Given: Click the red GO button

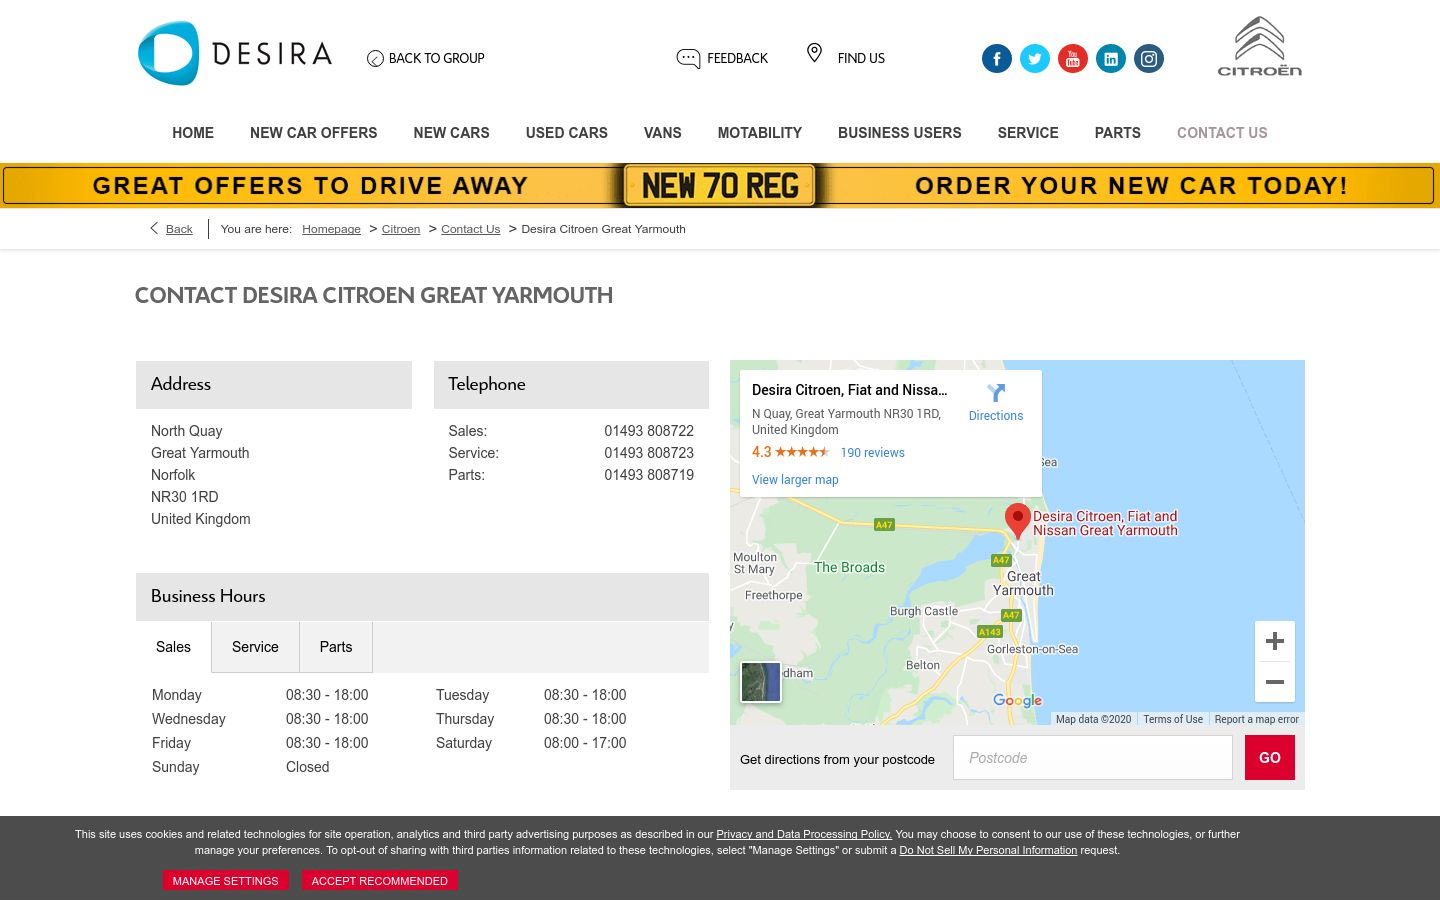Looking at the screenshot, I should tap(1270, 758).
